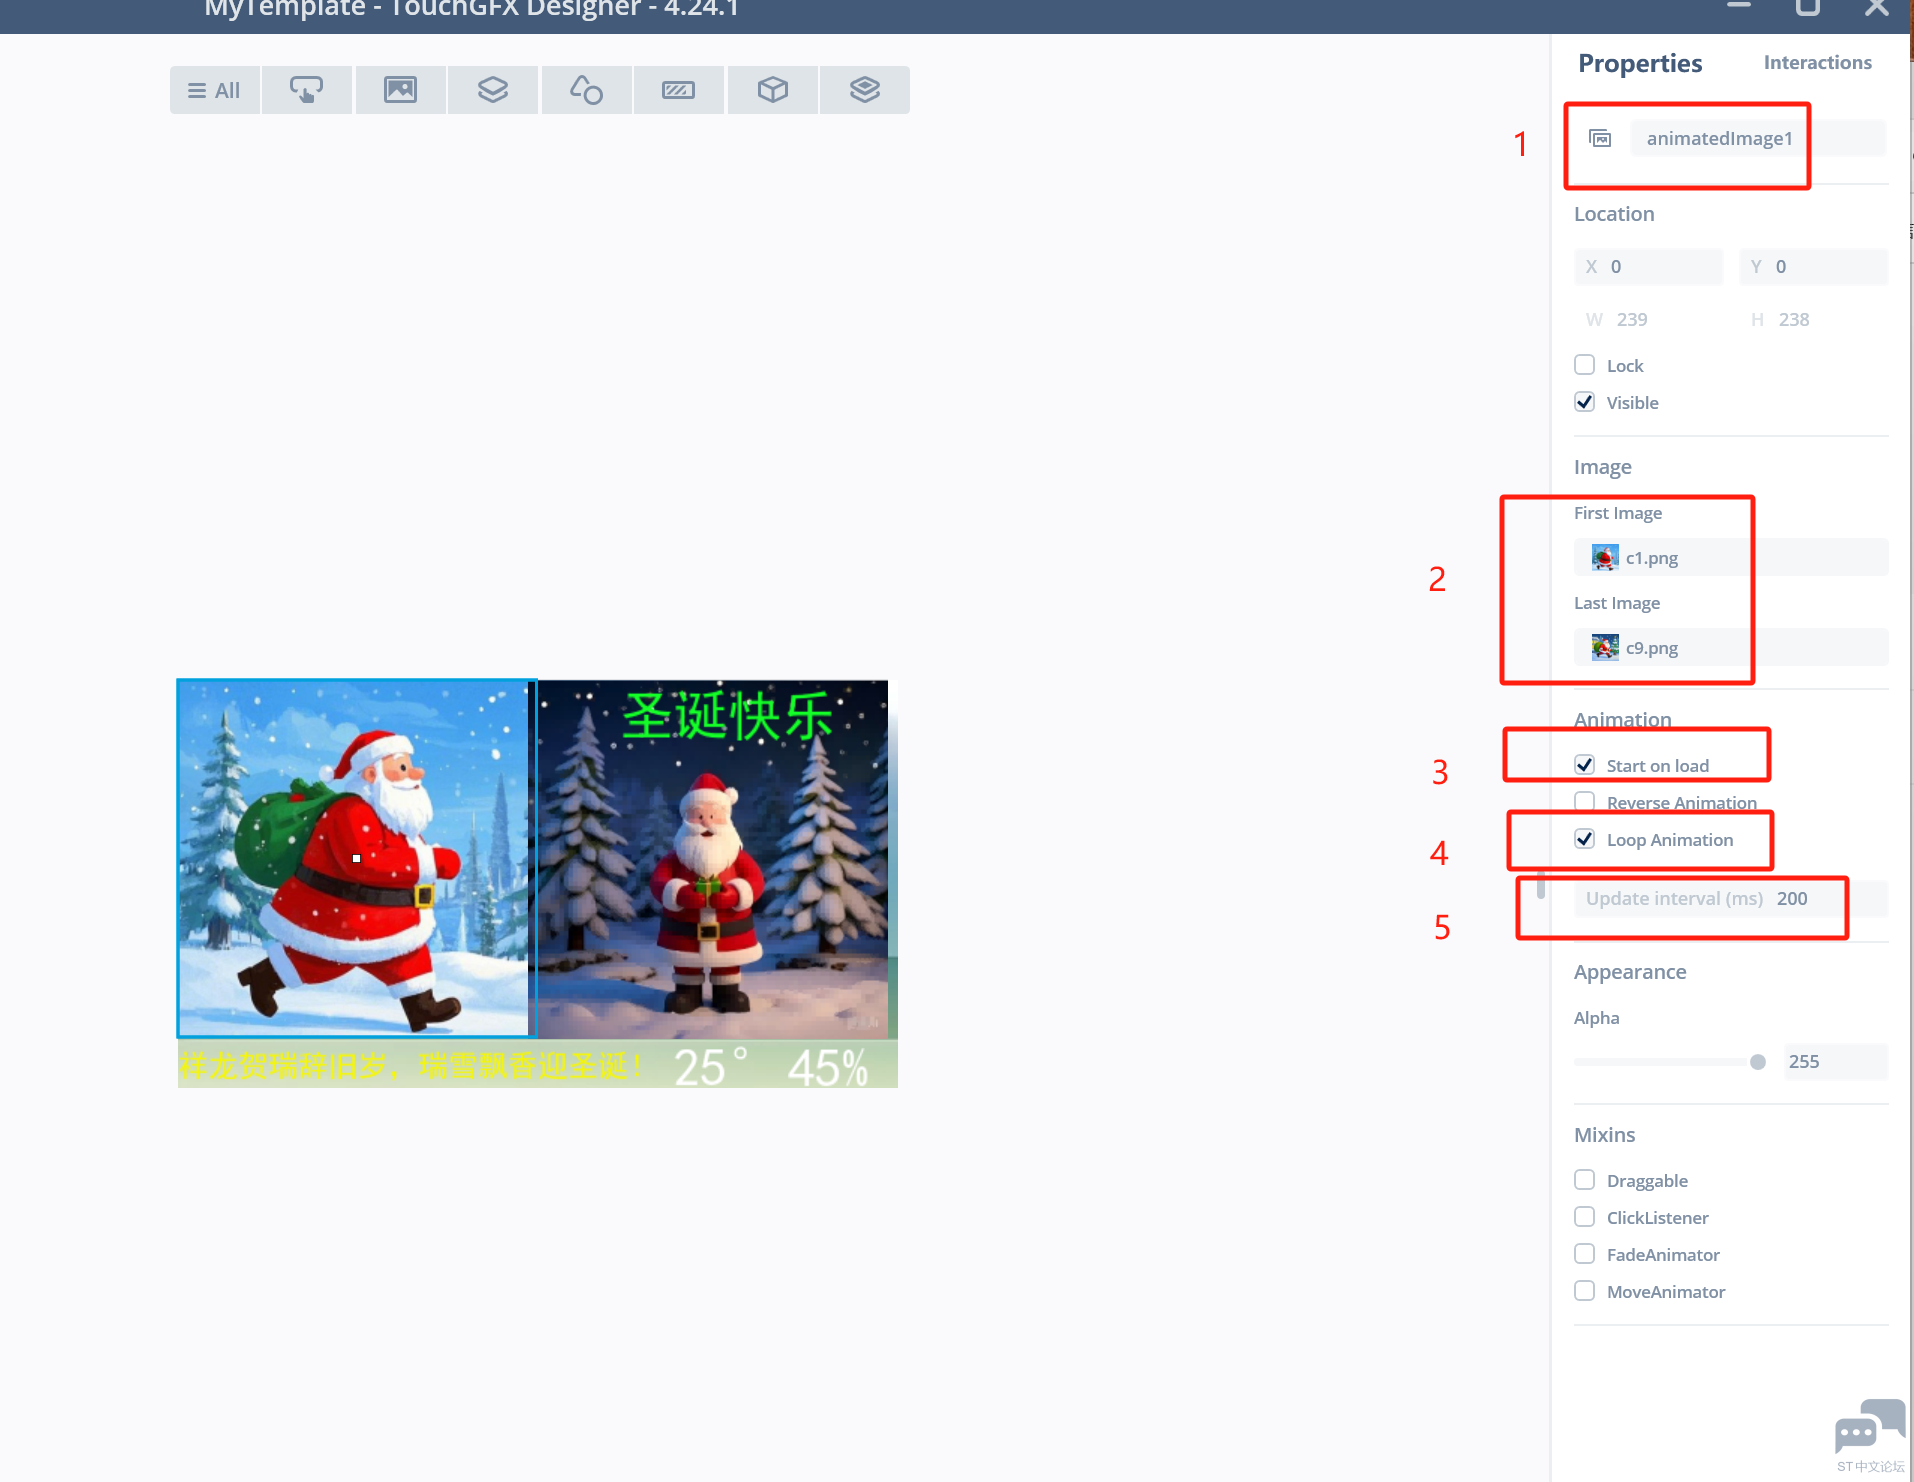
Task: Enable the Lock checkbox
Action: [x=1584, y=365]
